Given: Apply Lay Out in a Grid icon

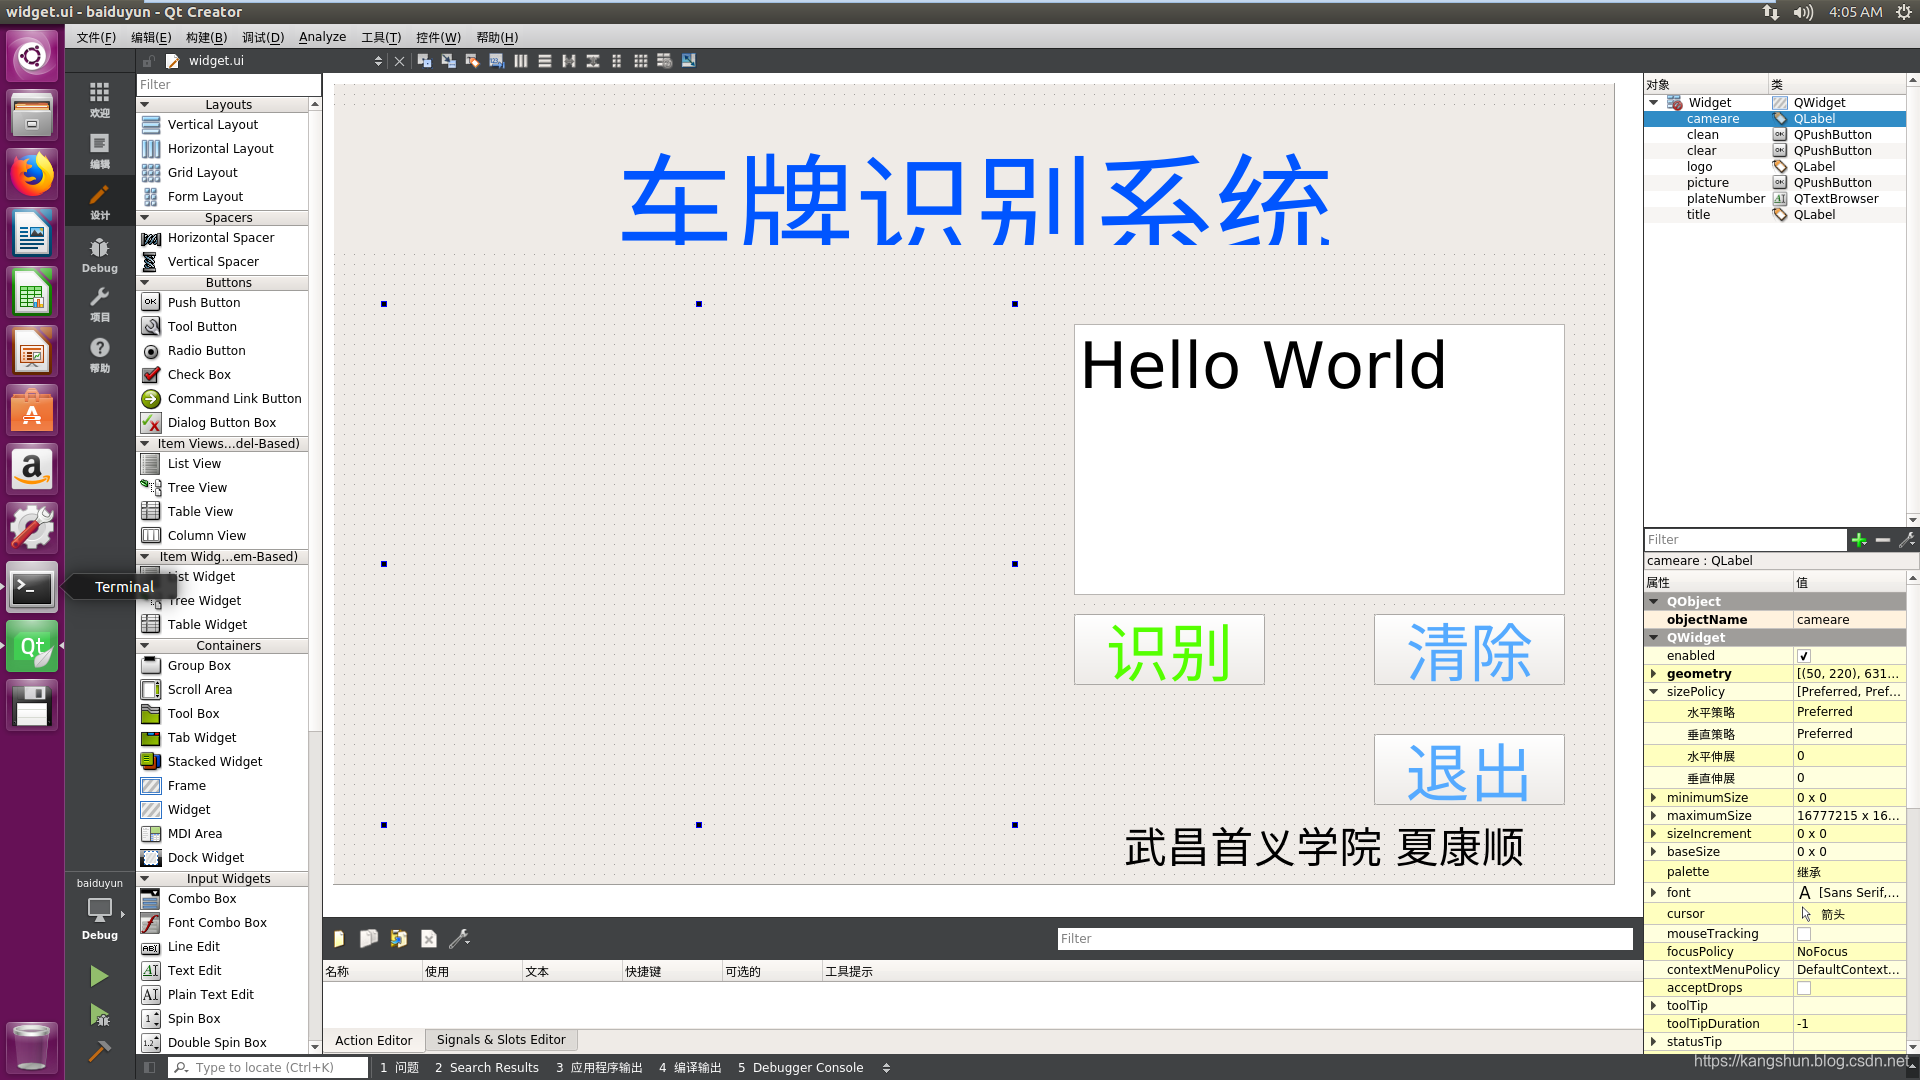Looking at the screenshot, I should [640, 61].
